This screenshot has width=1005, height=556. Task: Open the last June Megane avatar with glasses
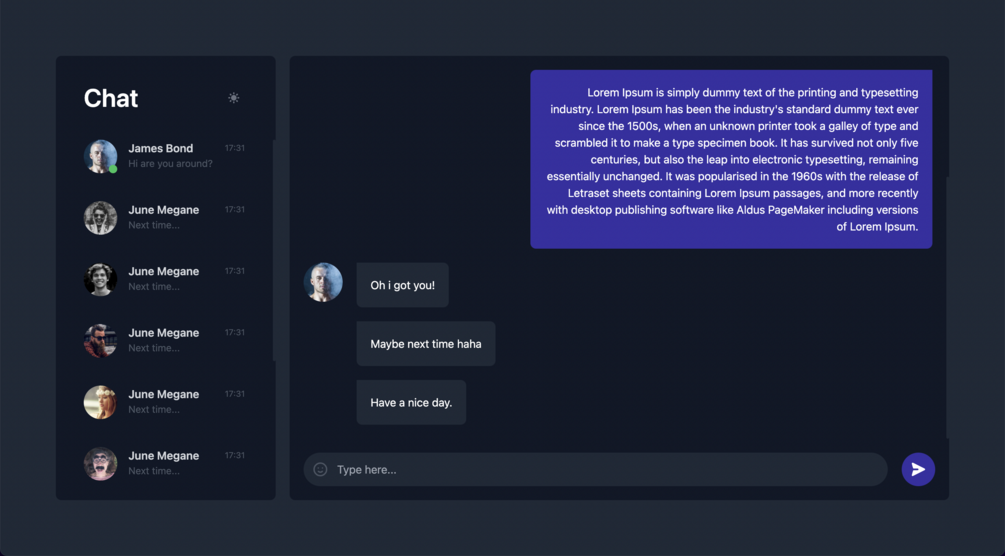[x=101, y=464]
